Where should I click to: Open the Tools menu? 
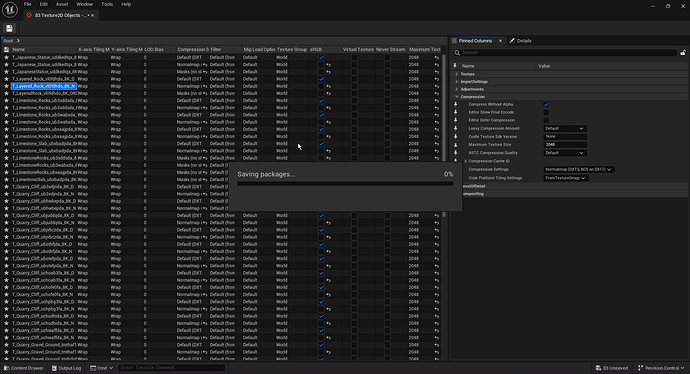point(107,4)
